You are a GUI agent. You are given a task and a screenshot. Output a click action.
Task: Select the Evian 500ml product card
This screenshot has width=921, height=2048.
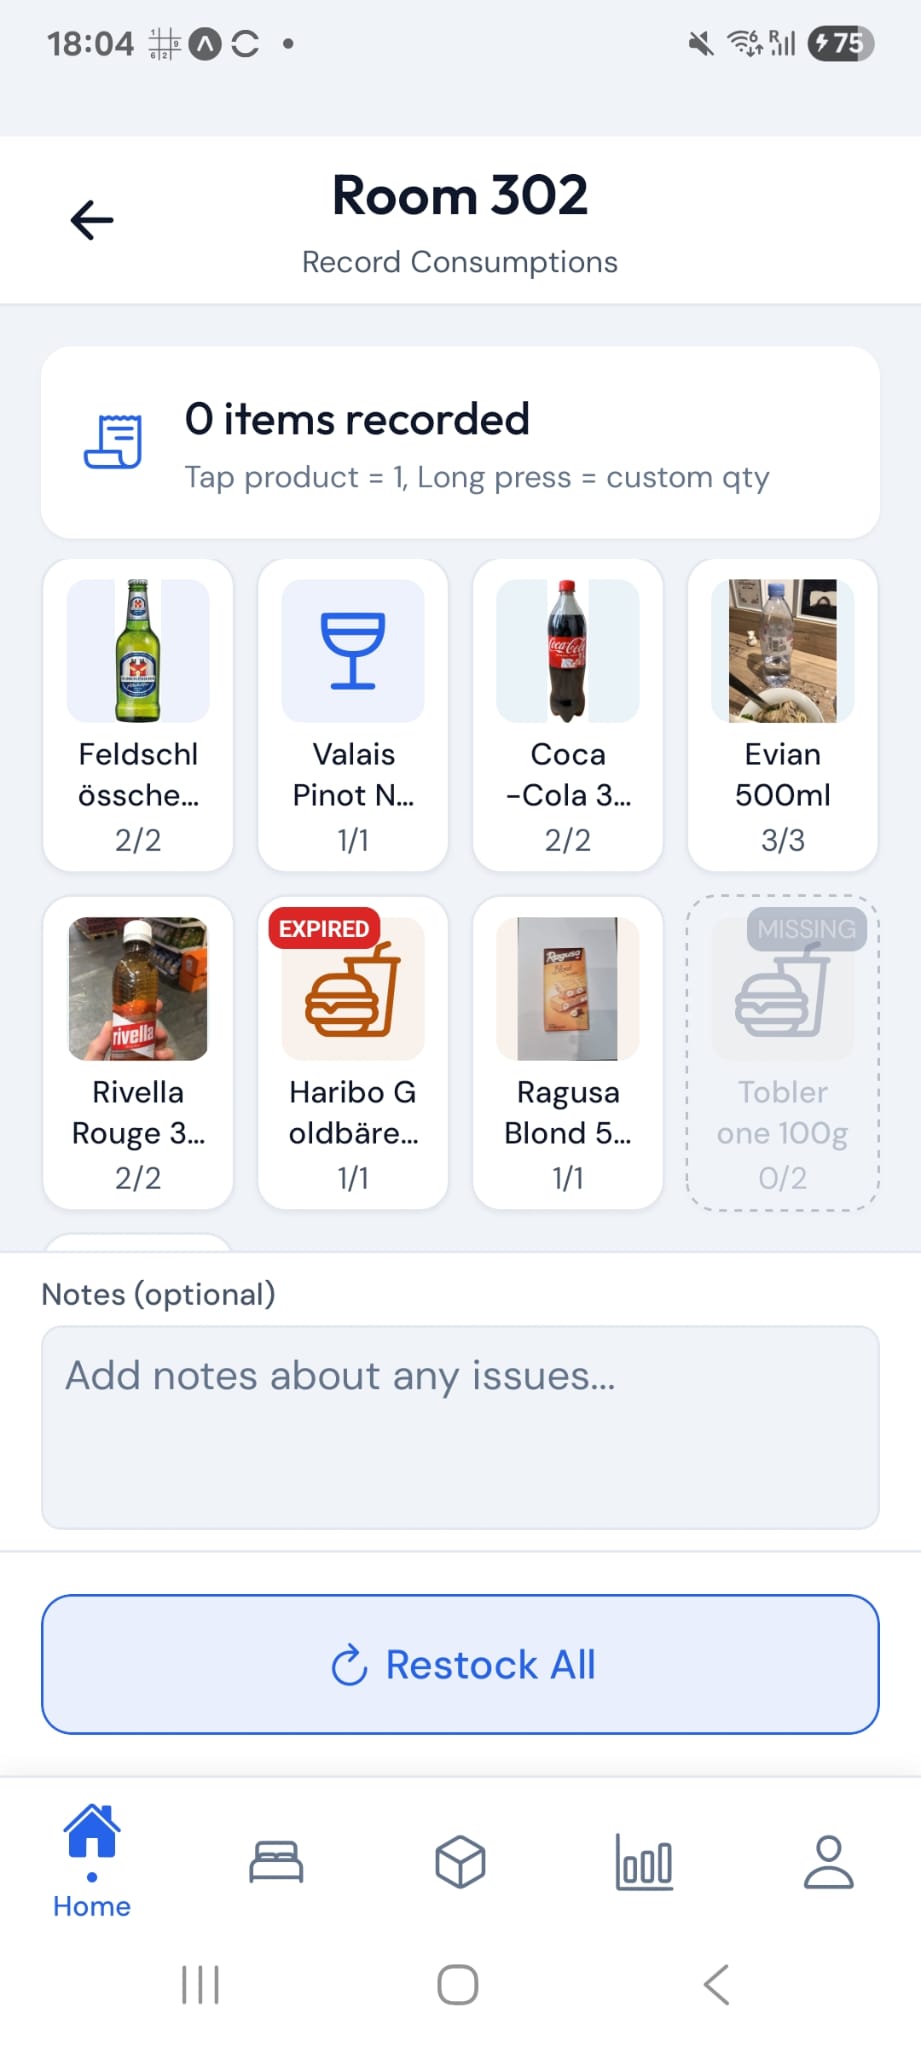coord(783,714)
